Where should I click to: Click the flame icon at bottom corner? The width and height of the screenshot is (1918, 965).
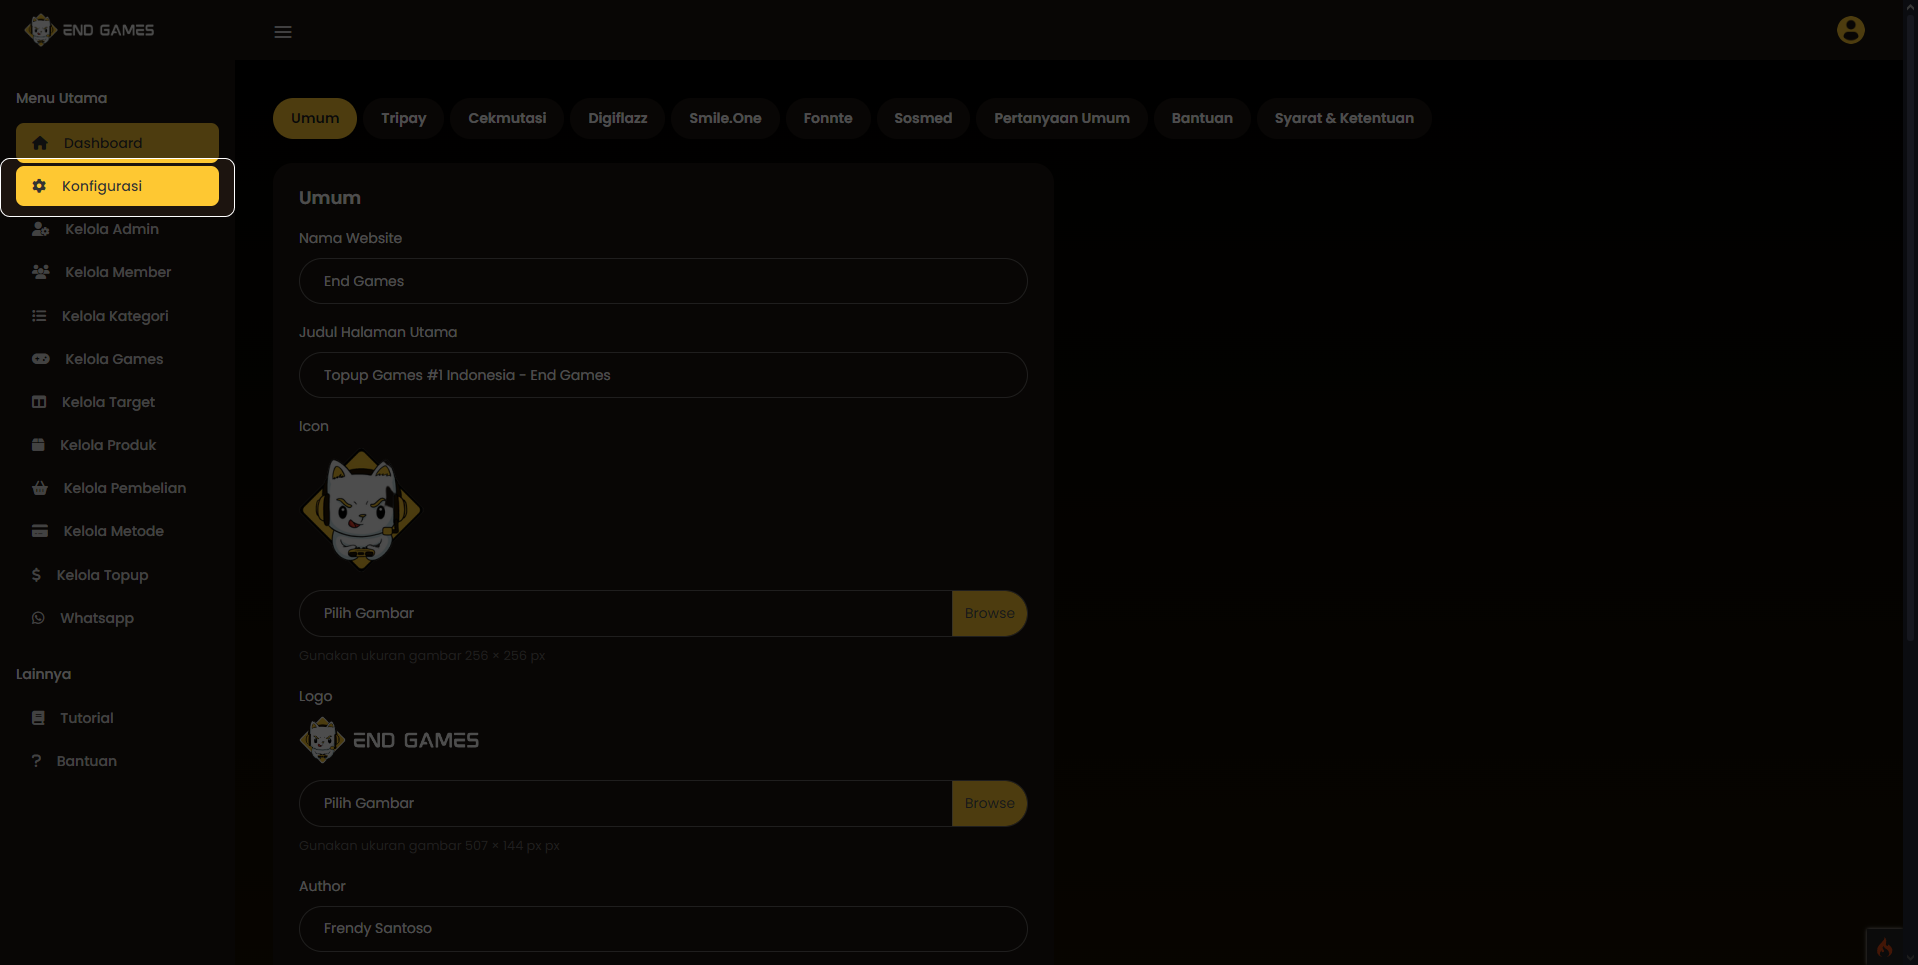[x=1884, y=947]
